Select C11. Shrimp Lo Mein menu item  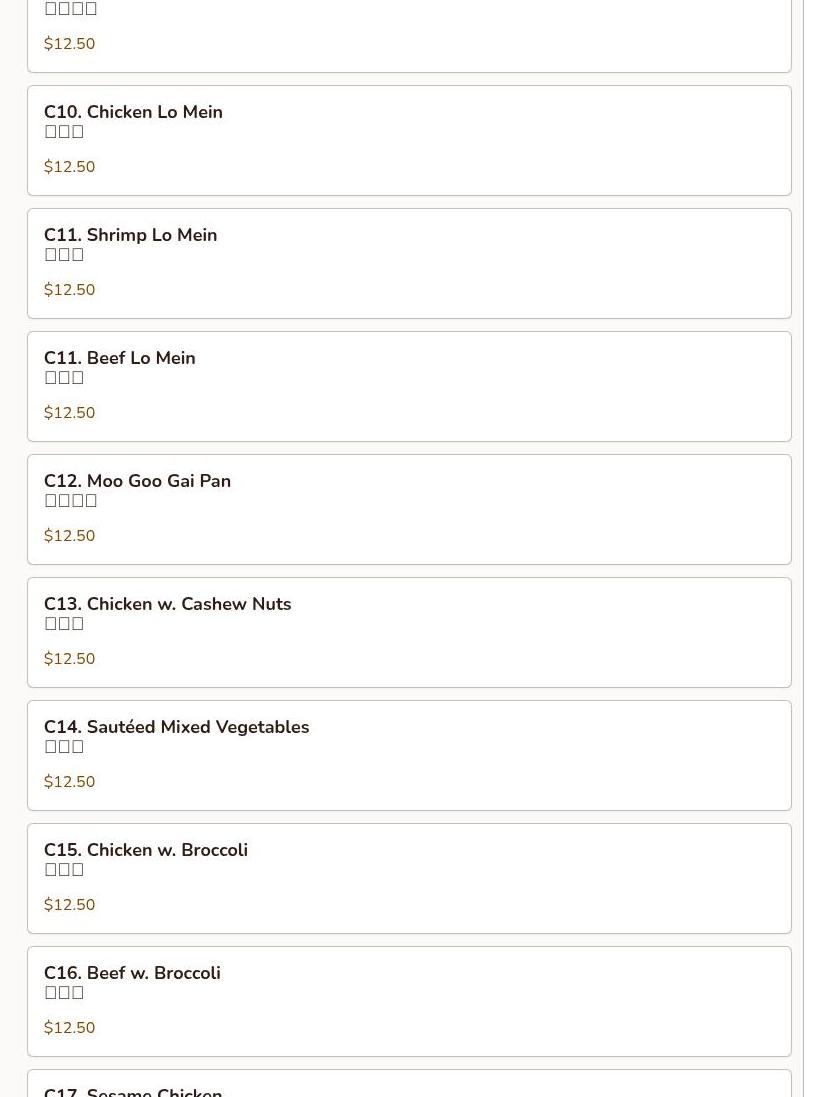pyautogui.click(x=409, y=264)
